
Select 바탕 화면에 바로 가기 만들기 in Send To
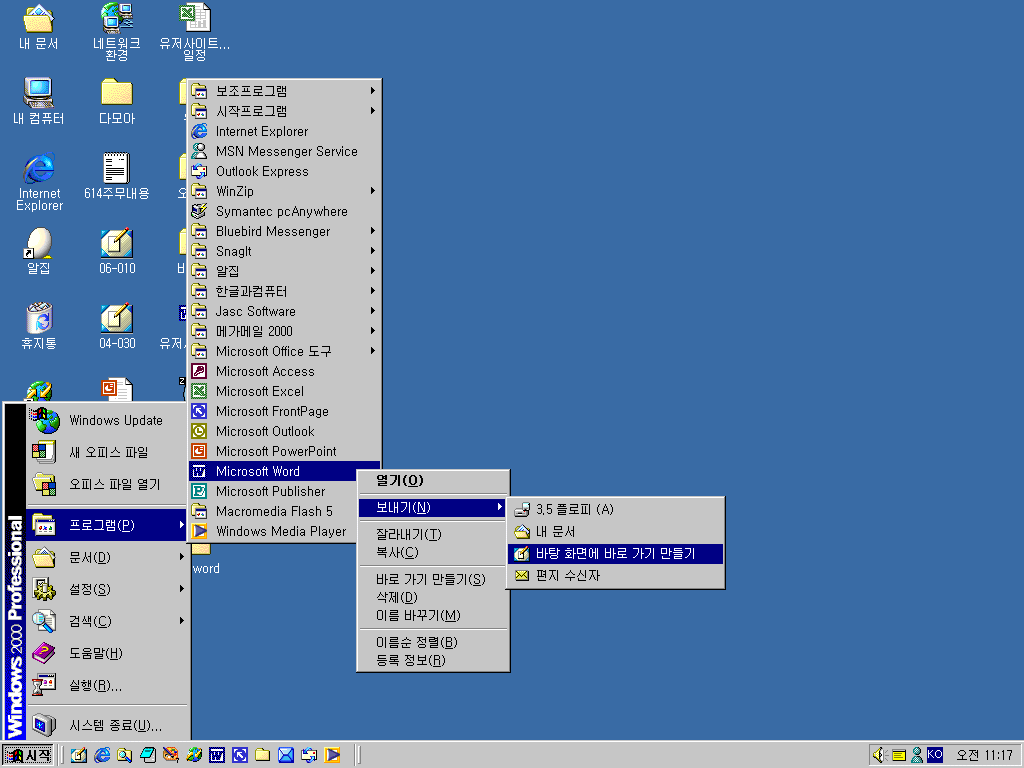click(615, 554)
